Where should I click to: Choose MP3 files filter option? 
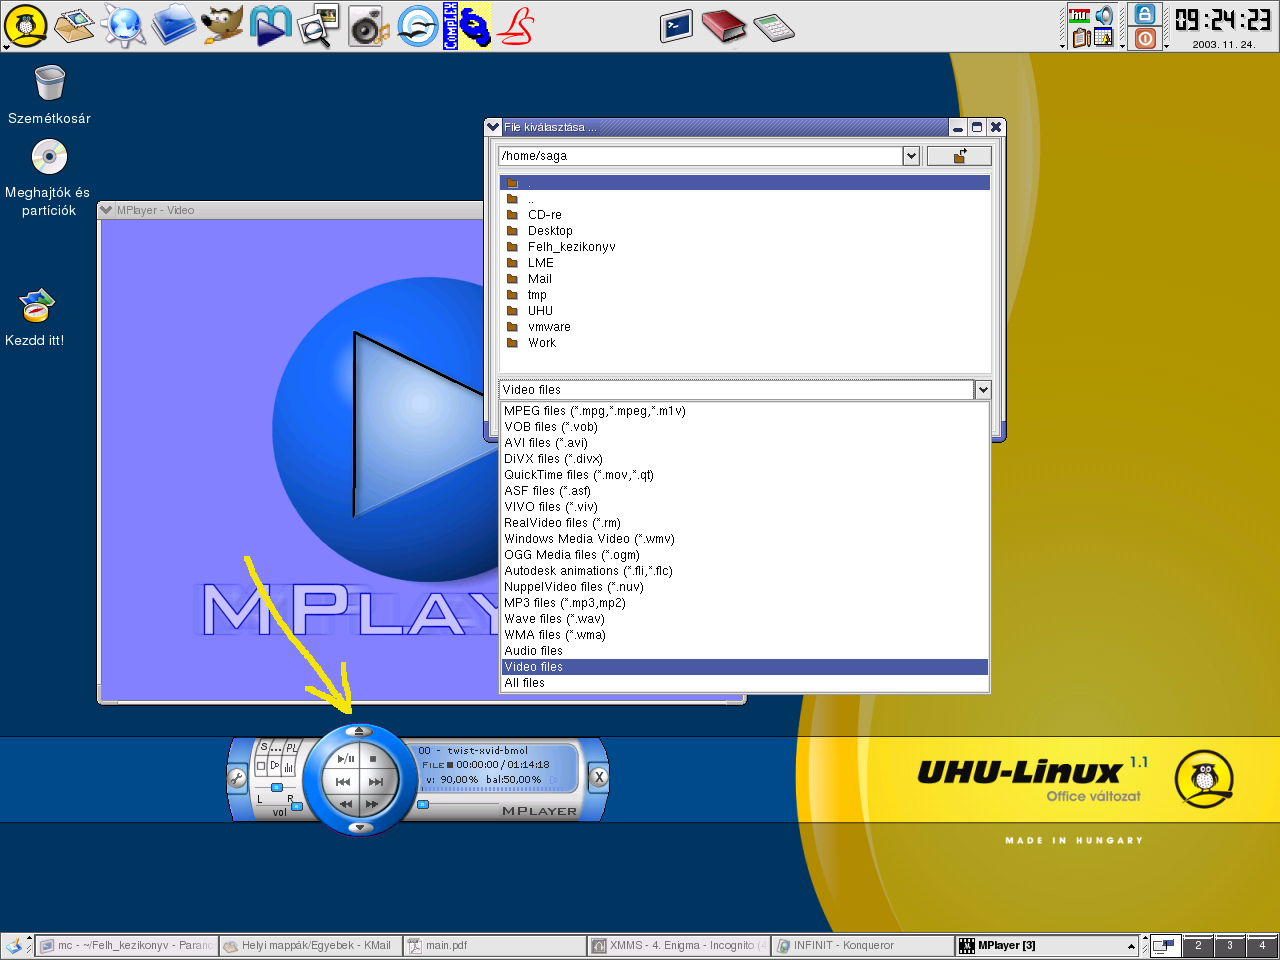pos(745,603)
